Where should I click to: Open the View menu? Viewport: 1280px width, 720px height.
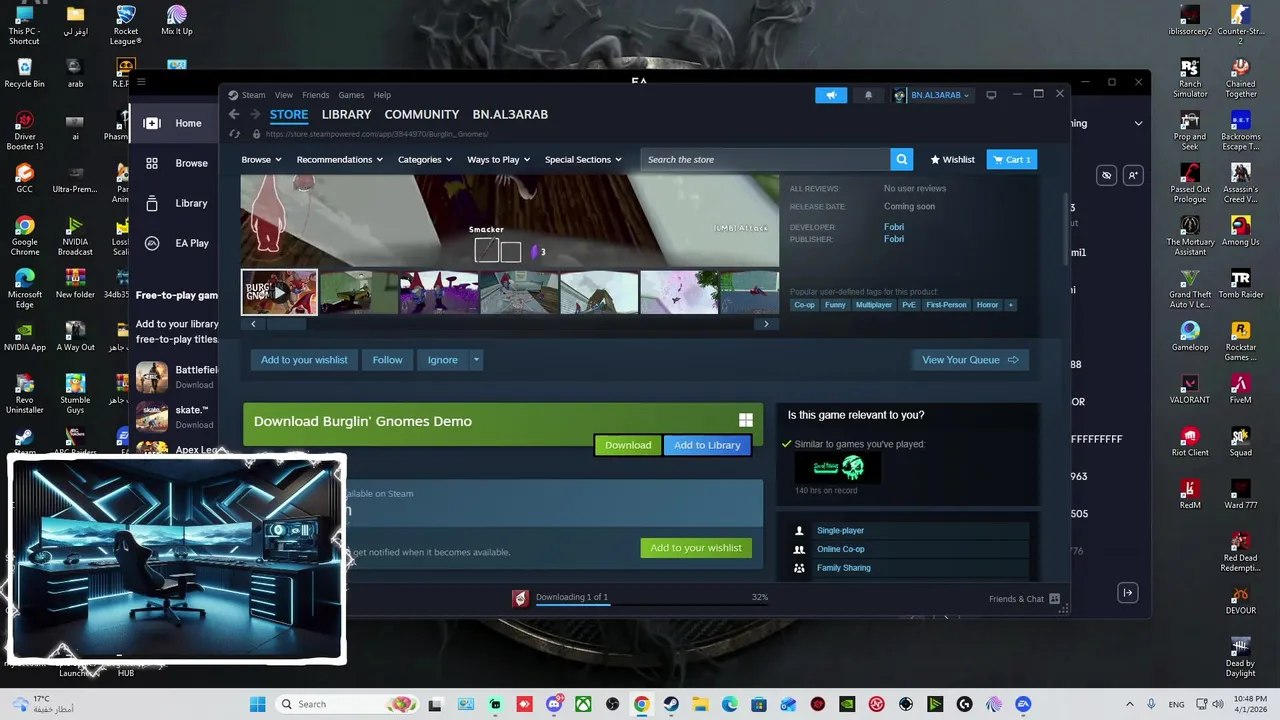(284, 95)
